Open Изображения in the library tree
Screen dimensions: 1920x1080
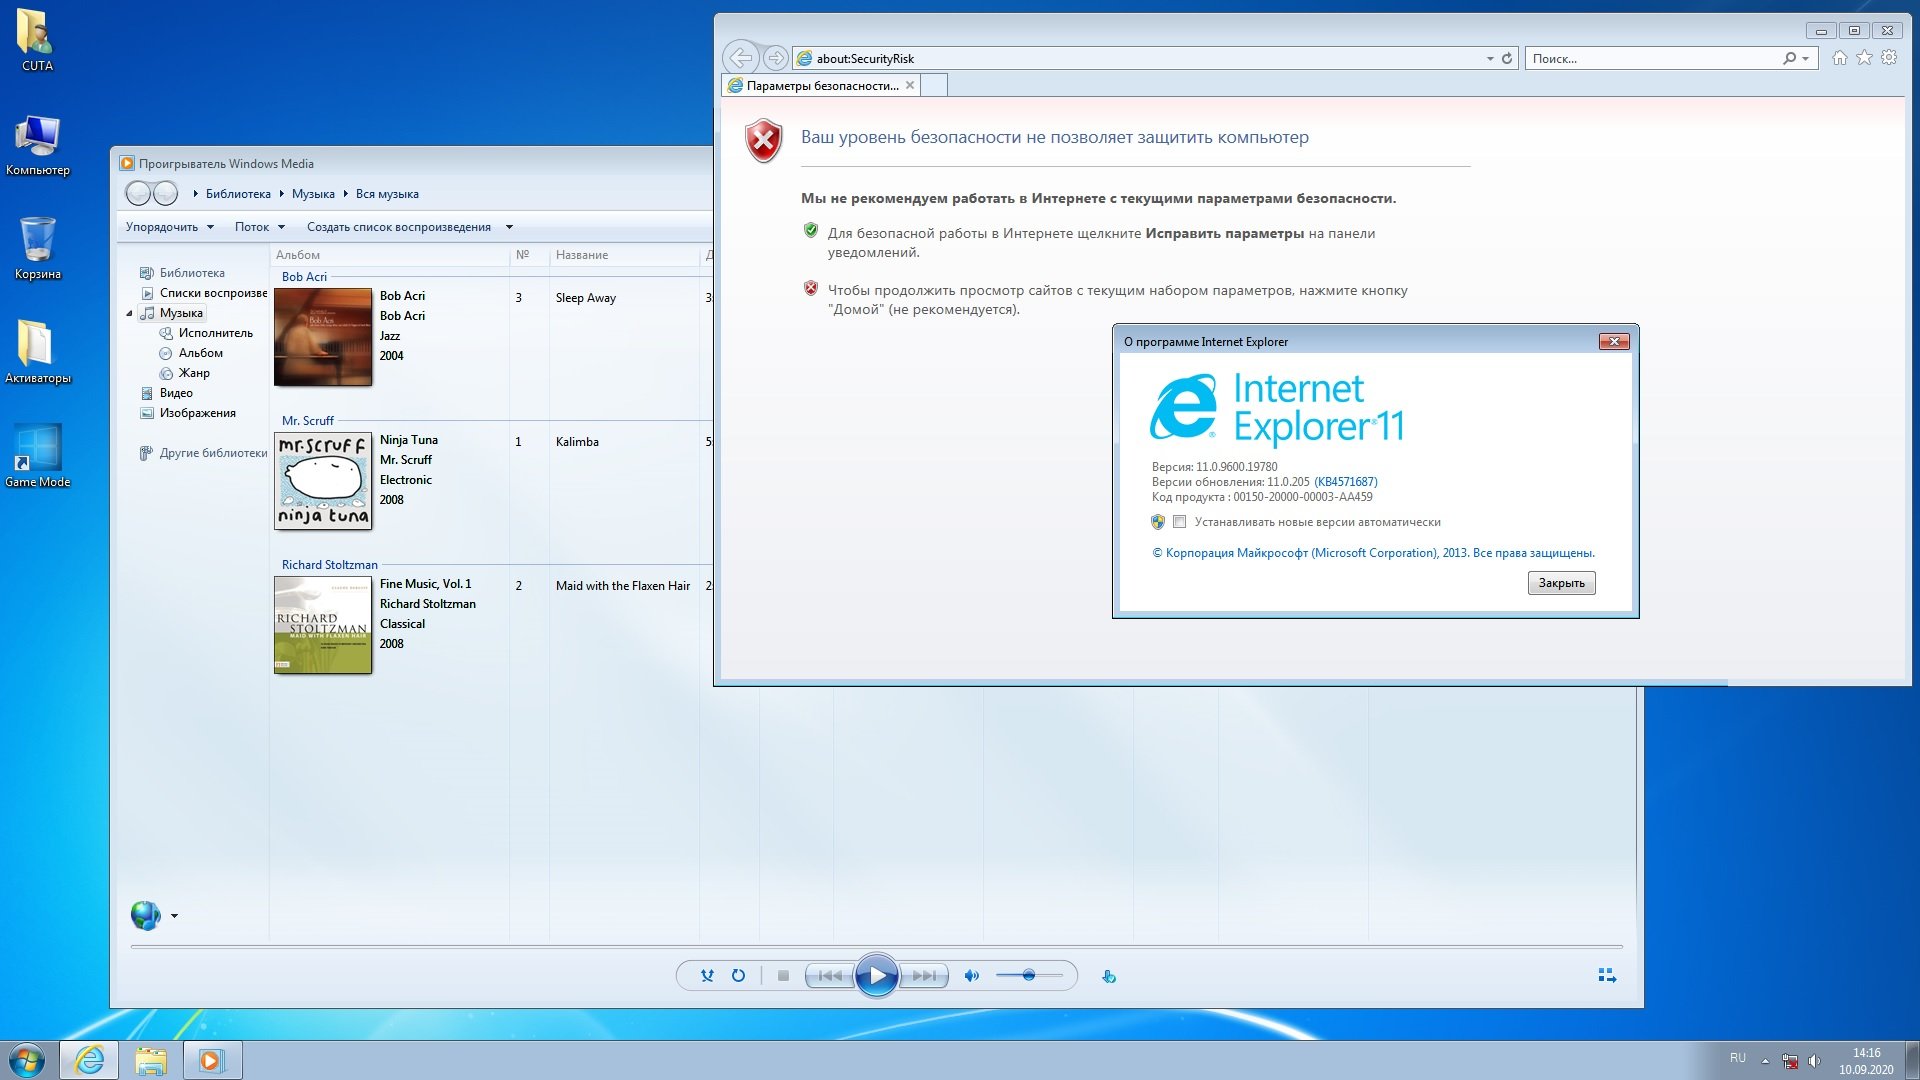pyautogui.click(x=197, y=413)
